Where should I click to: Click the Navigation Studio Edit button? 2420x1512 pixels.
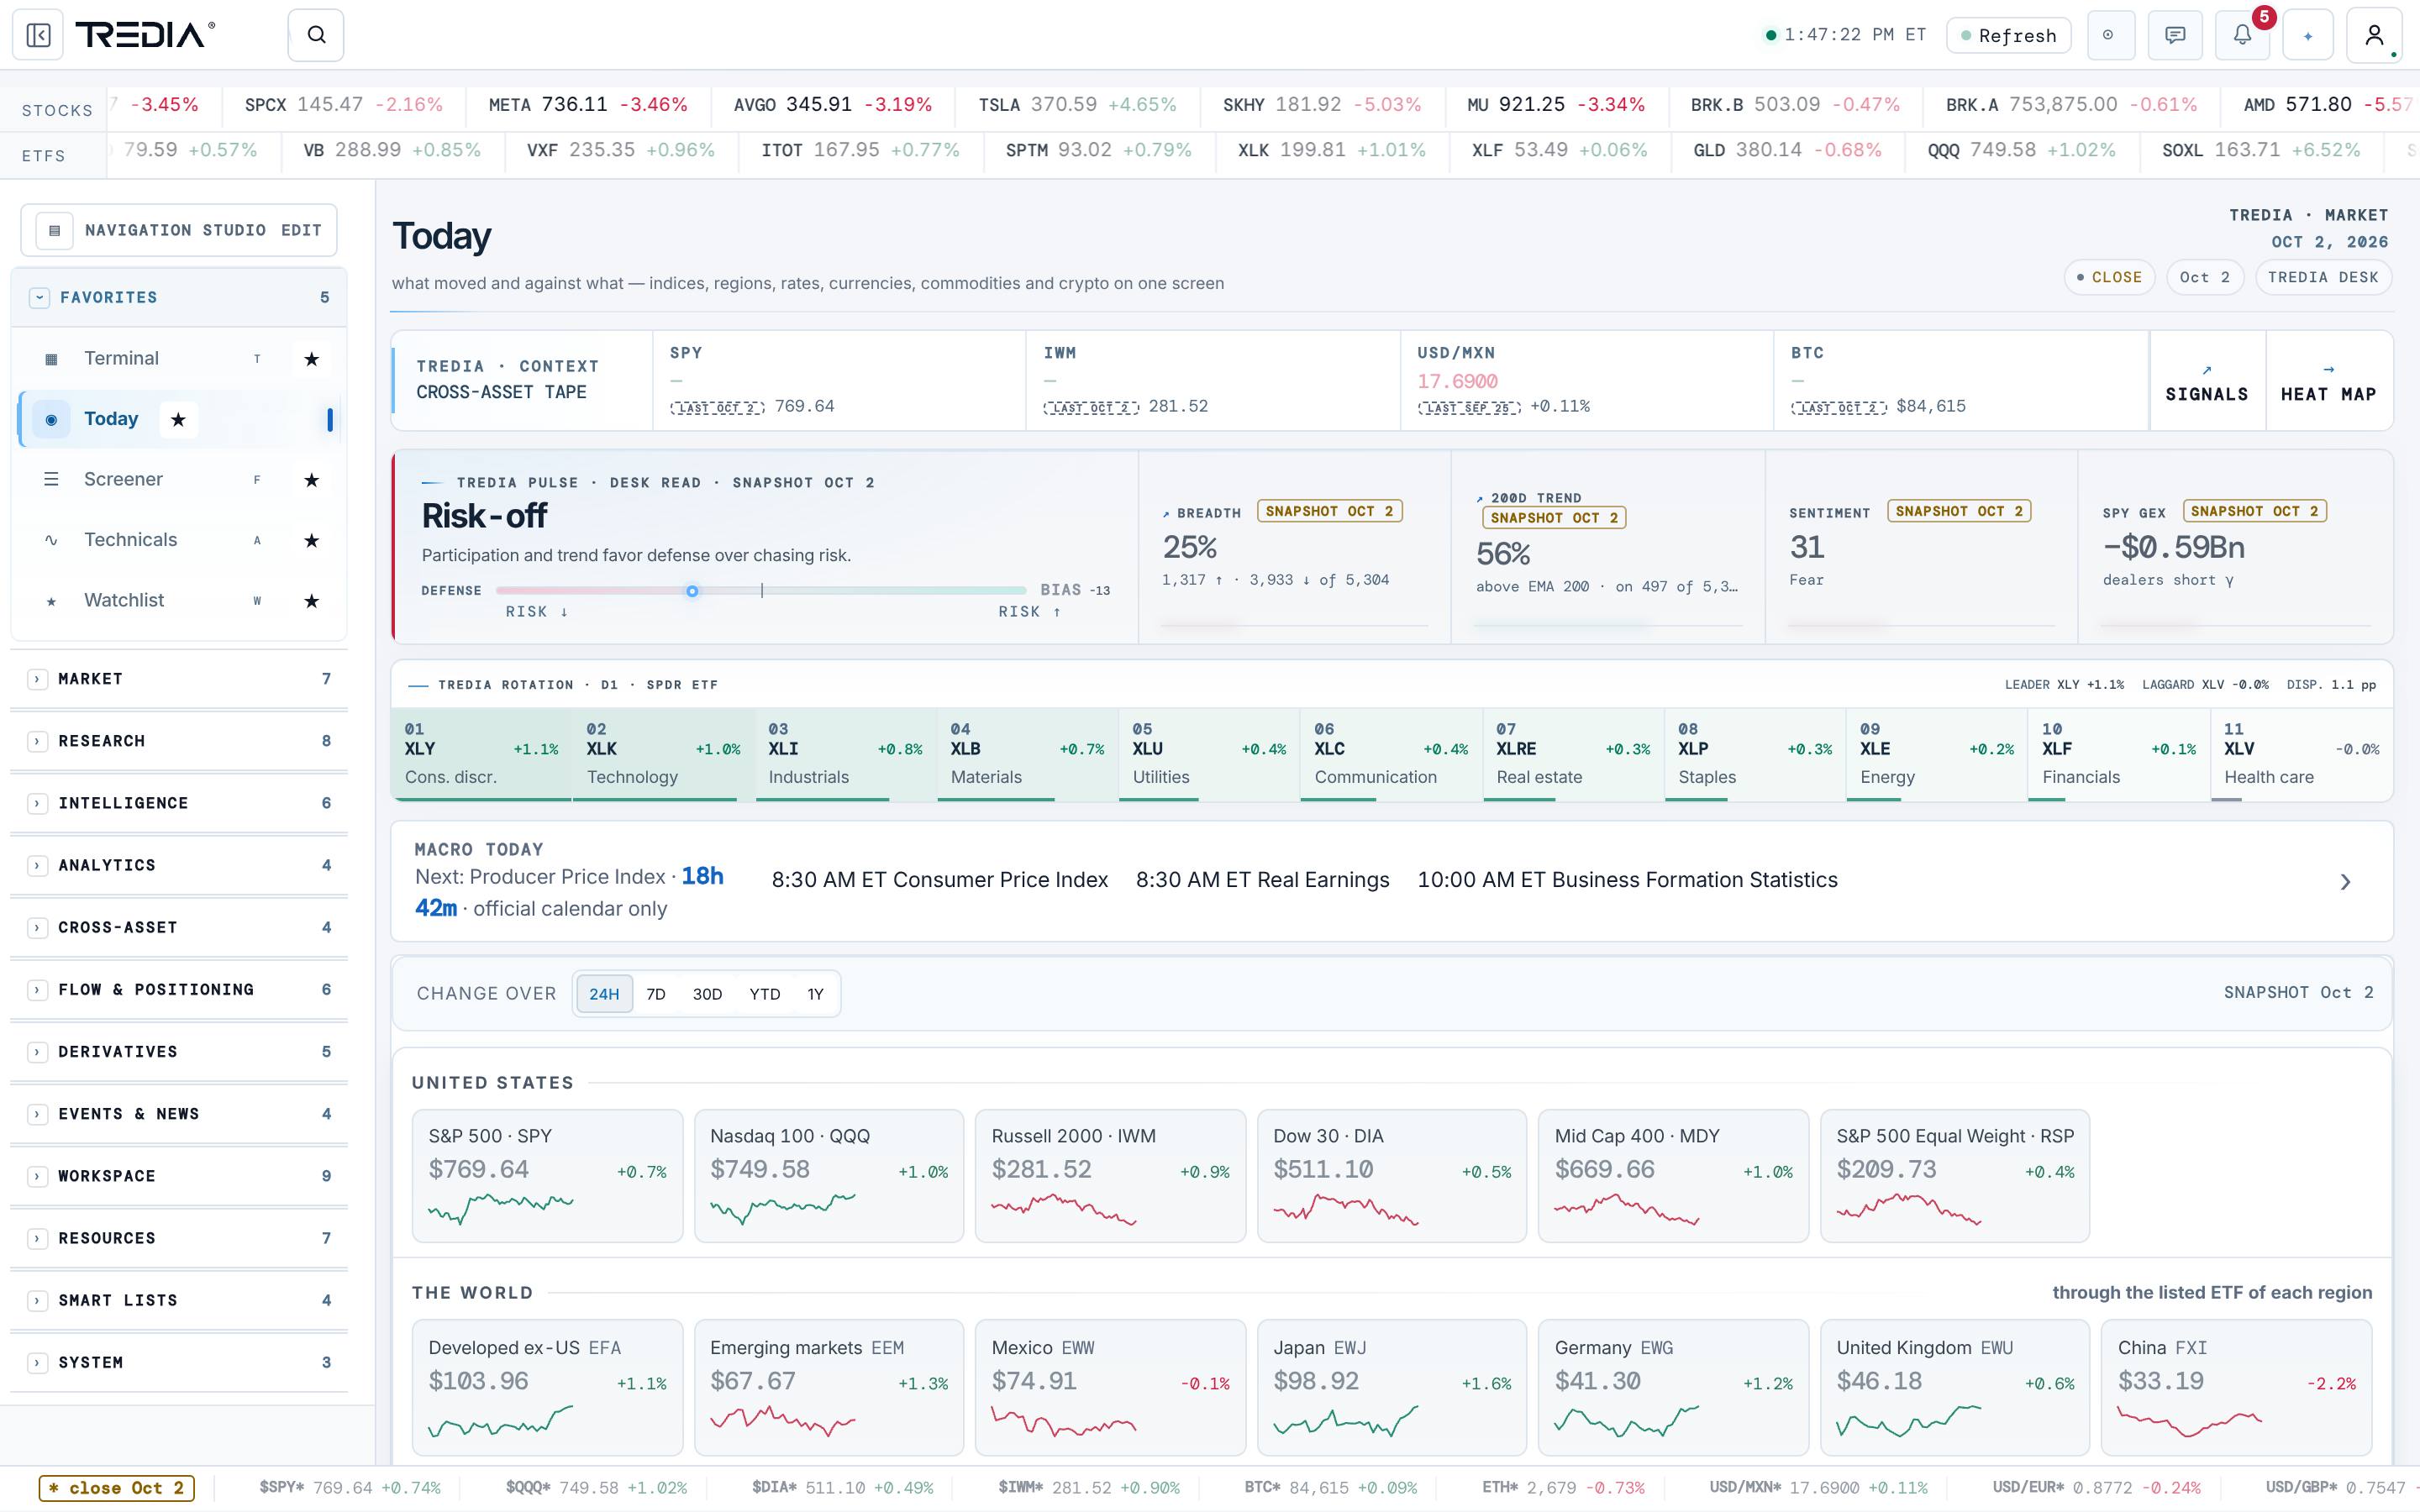(301, 230)
